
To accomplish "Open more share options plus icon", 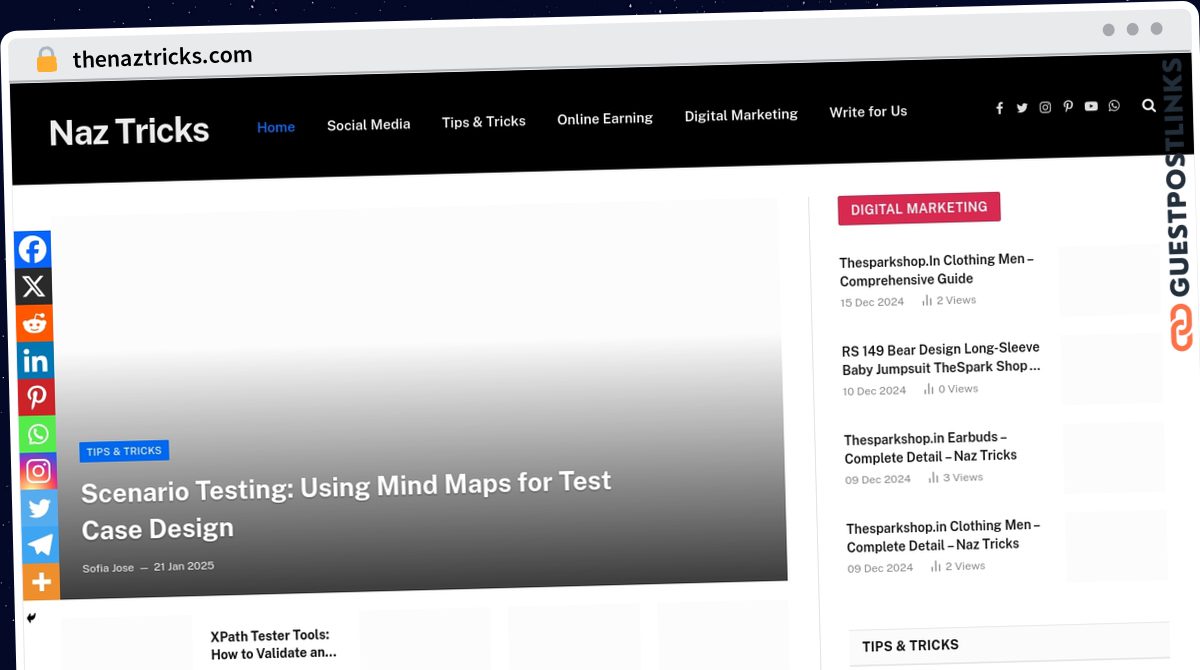I will point(42,582).
